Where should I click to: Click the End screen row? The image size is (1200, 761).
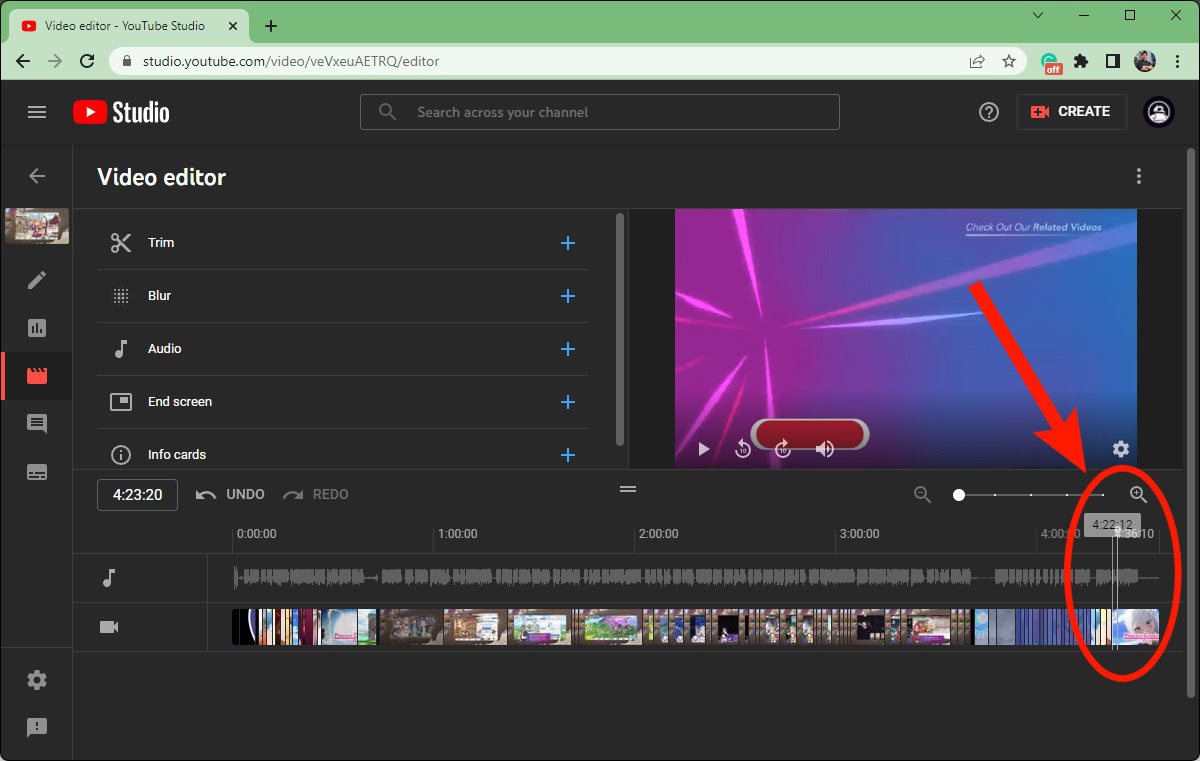(x=340, y=402)
